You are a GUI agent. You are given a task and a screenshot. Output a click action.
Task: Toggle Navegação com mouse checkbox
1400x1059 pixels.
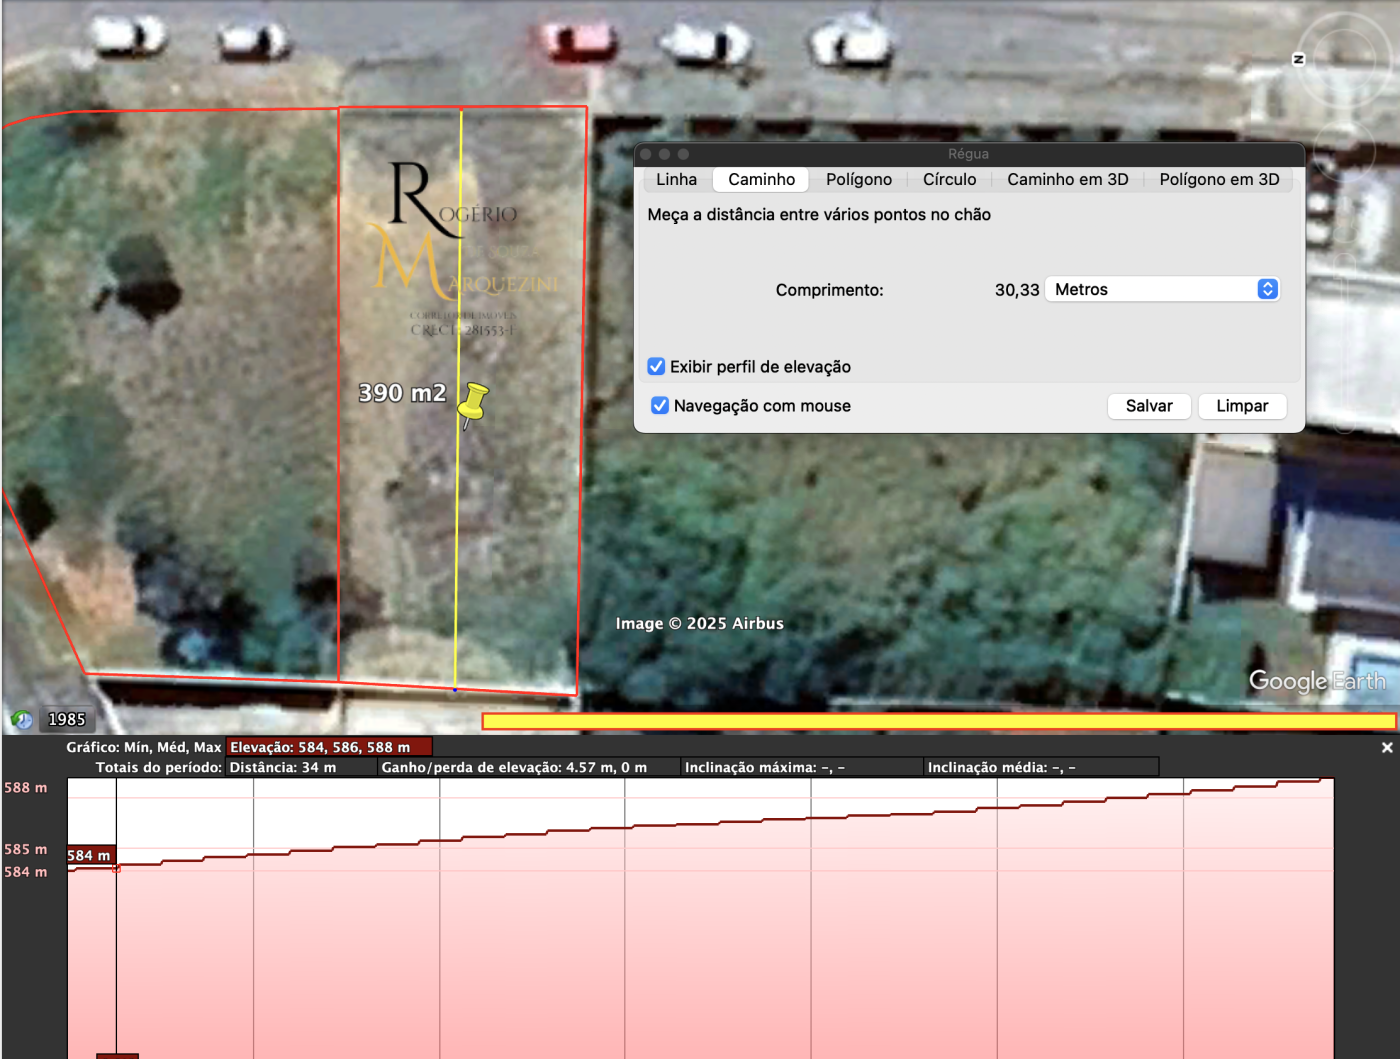[x=660, y=406]
